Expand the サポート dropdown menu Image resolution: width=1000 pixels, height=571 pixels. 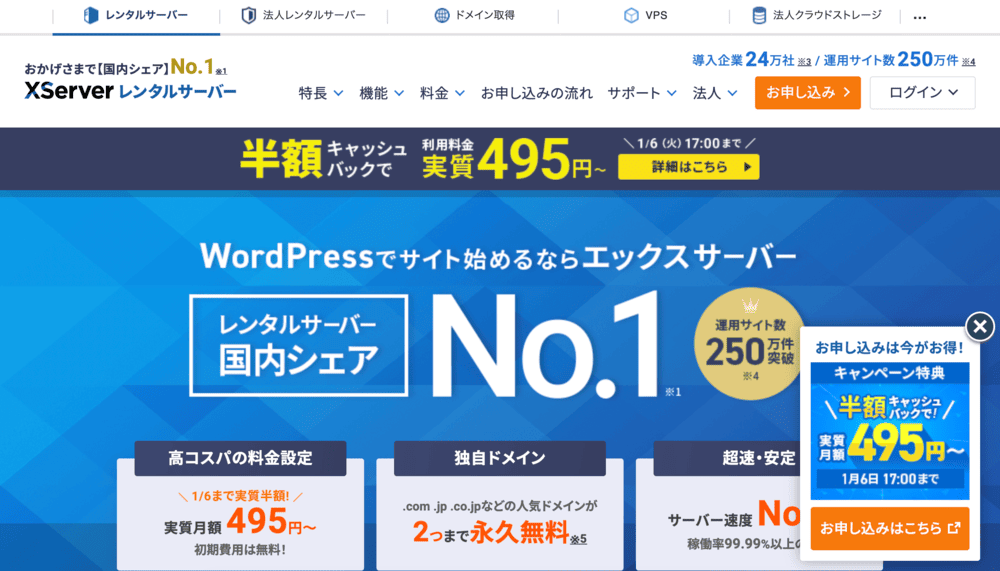[642, 93]
